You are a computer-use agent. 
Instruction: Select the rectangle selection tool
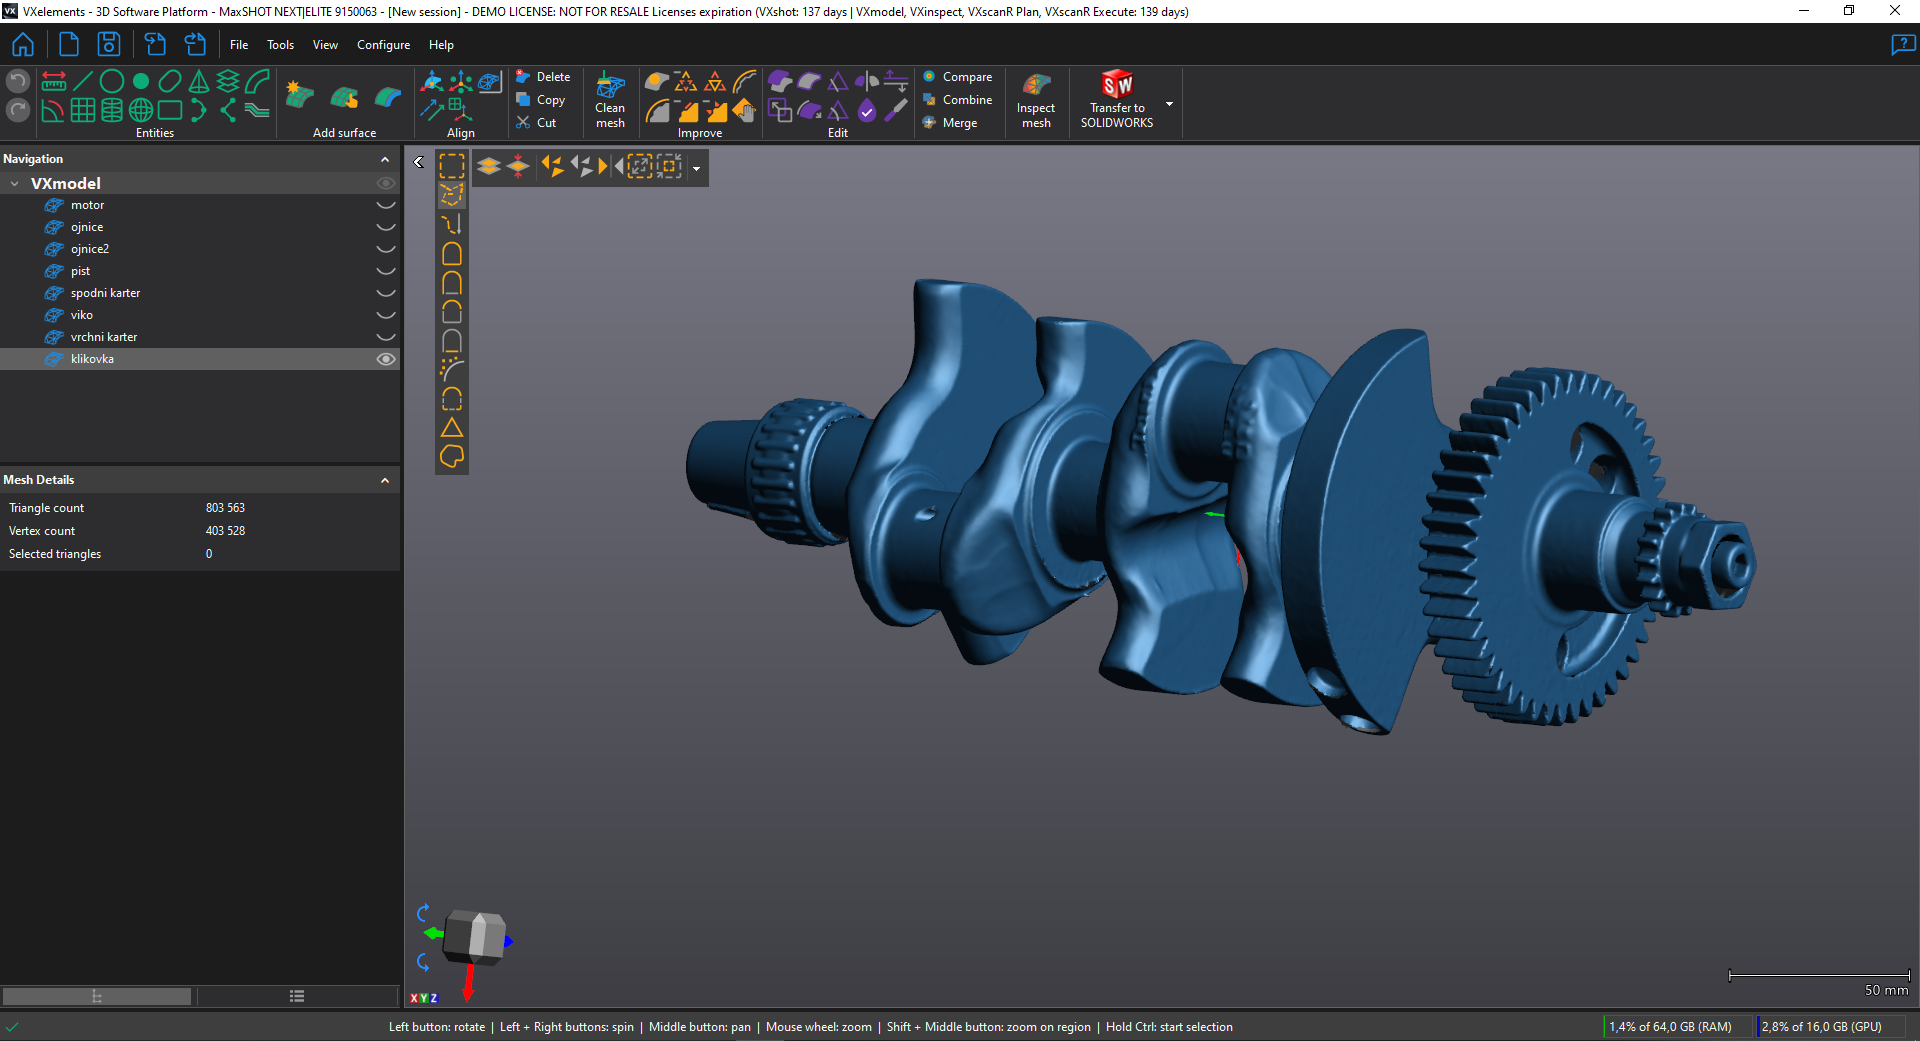[x=452, y=166]
